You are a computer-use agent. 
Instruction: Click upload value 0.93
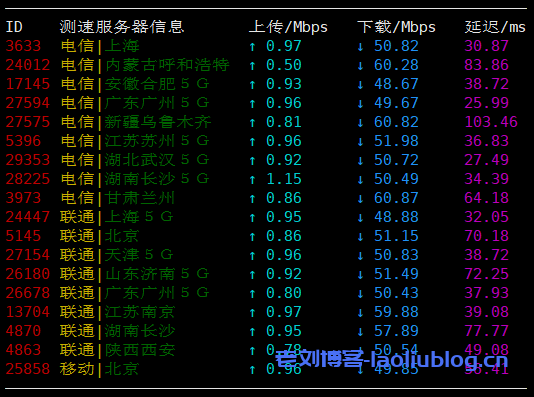coord(284,84)
